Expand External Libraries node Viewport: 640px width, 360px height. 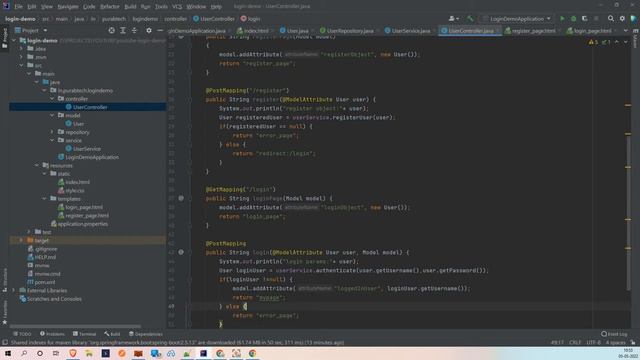click(x=13, y=290)
